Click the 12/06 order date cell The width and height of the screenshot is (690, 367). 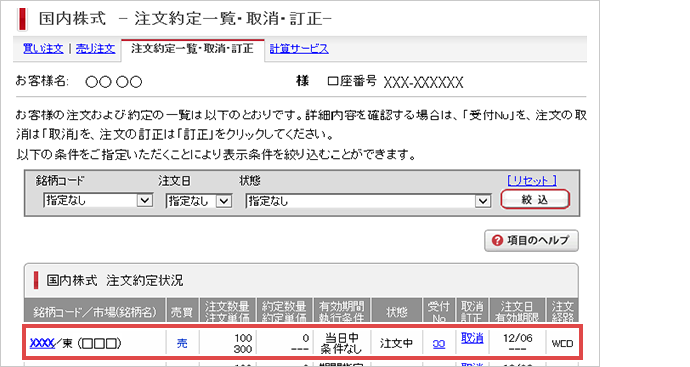(x=517, y=343)
